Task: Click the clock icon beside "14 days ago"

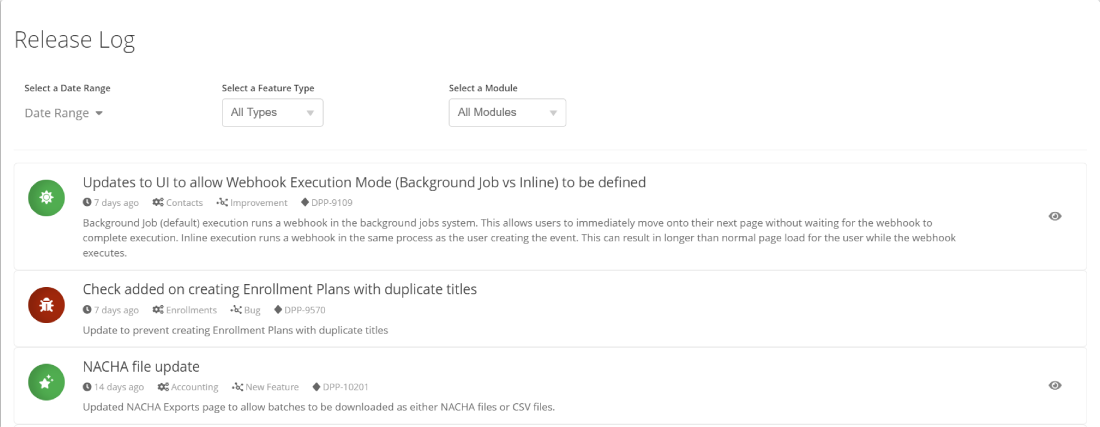Action: (87, 387)
